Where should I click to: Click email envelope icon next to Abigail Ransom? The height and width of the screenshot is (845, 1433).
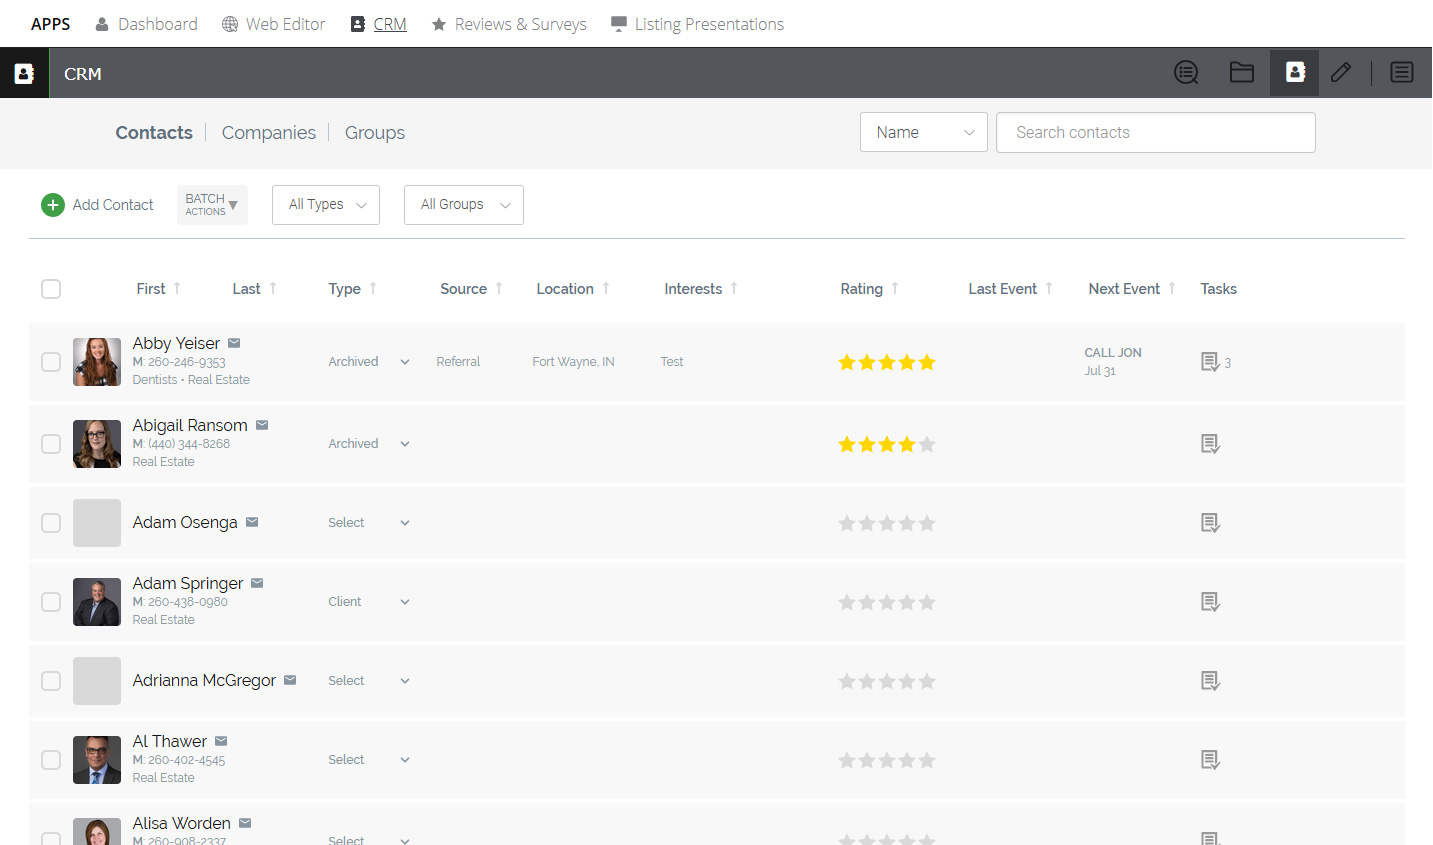click(x=262, y=425)
